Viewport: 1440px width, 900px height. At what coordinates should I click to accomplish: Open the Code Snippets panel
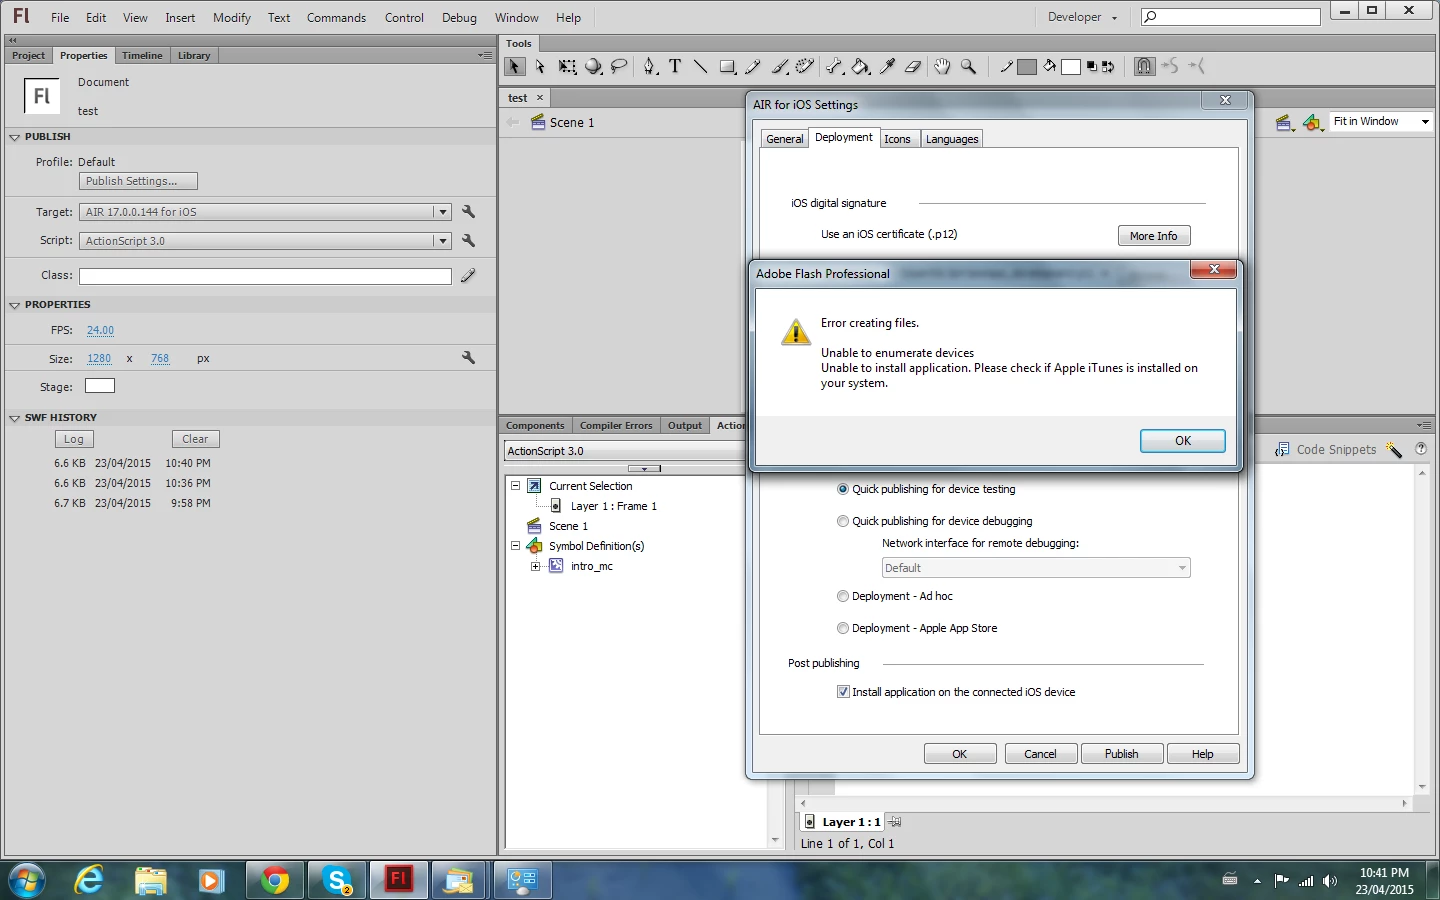(1326, 450)
